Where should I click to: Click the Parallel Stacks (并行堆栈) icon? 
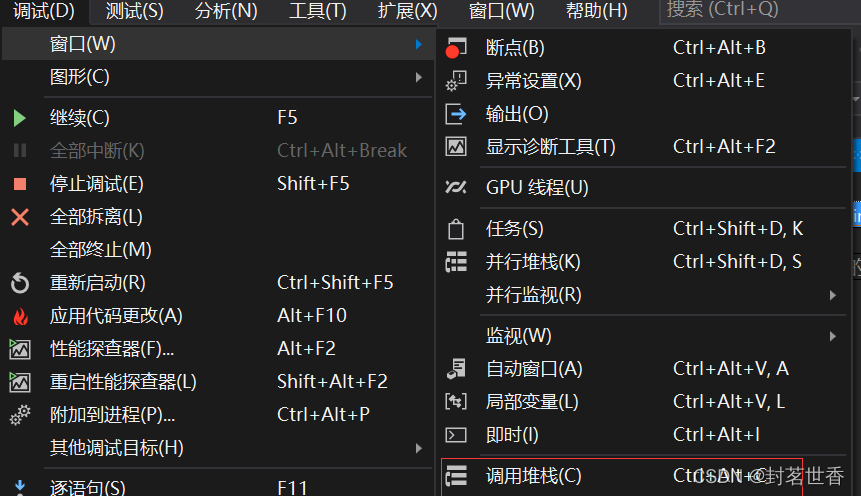pyautogui.click(x=456, y=262)
